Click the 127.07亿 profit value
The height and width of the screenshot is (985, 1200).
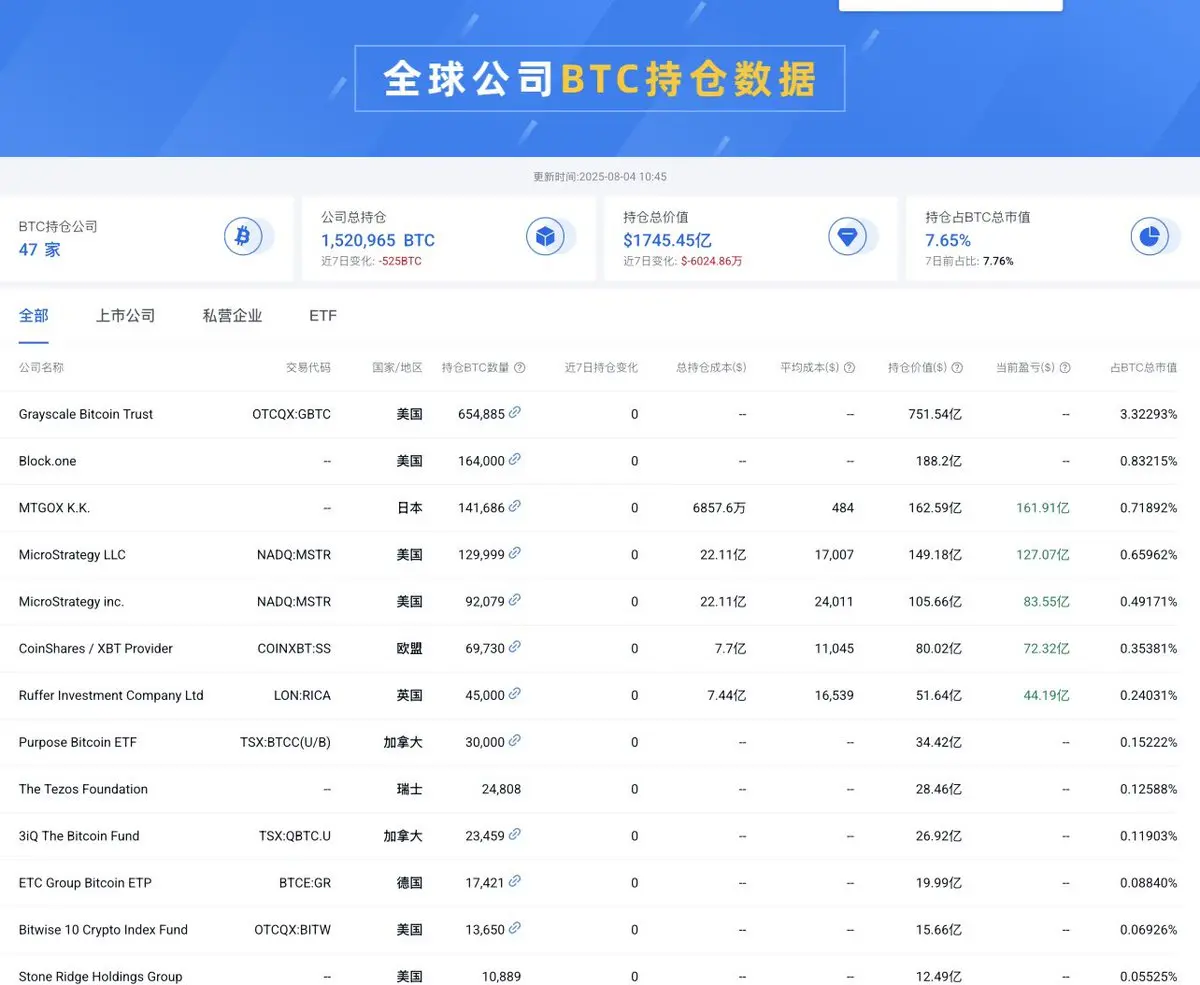click(1043, 555)
